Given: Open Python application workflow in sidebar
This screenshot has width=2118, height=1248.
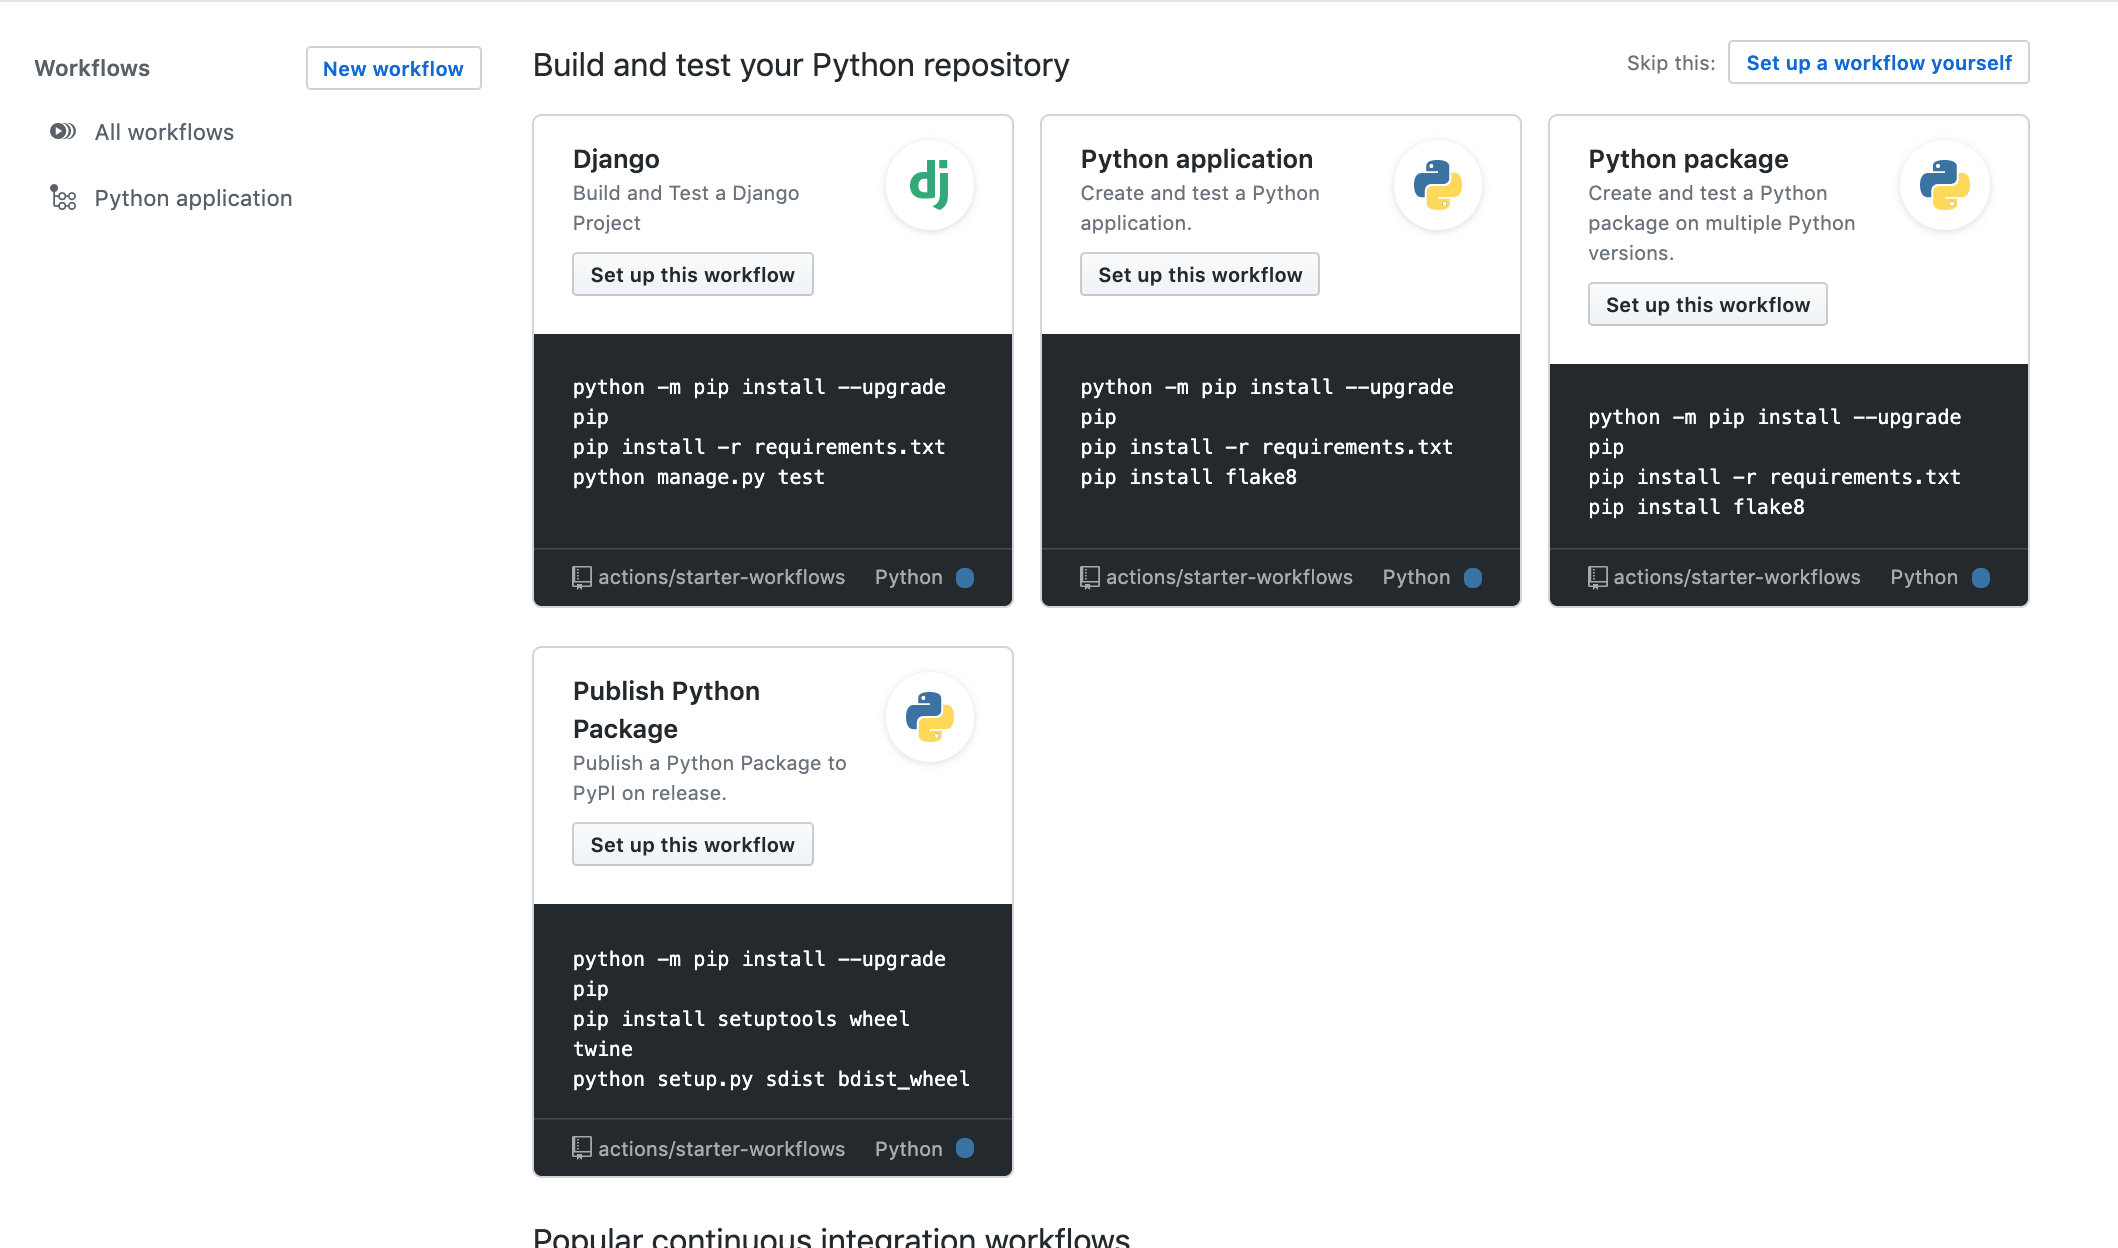Looking at the screenshot, I should (x=193, y=198).
